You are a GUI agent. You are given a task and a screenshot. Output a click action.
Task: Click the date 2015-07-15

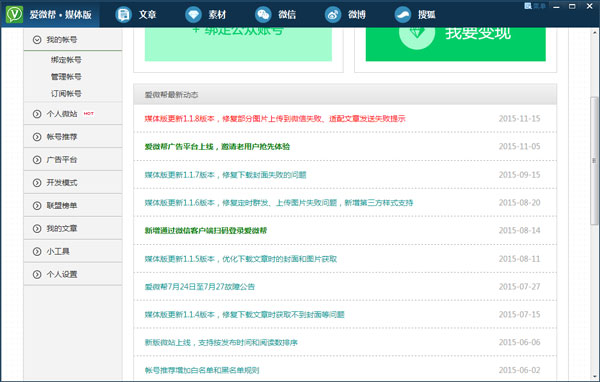pyautogui.click(x=519, y=315)
